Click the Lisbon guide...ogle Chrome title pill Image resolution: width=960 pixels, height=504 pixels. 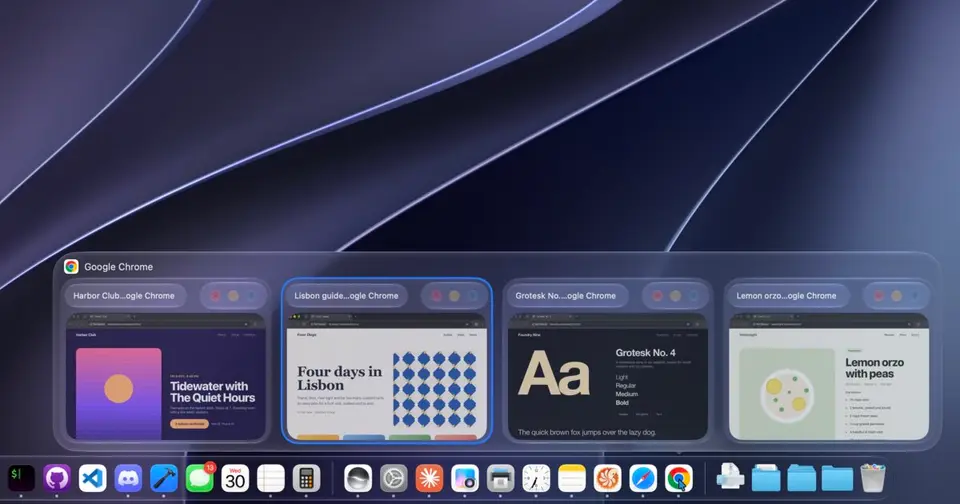347,296
